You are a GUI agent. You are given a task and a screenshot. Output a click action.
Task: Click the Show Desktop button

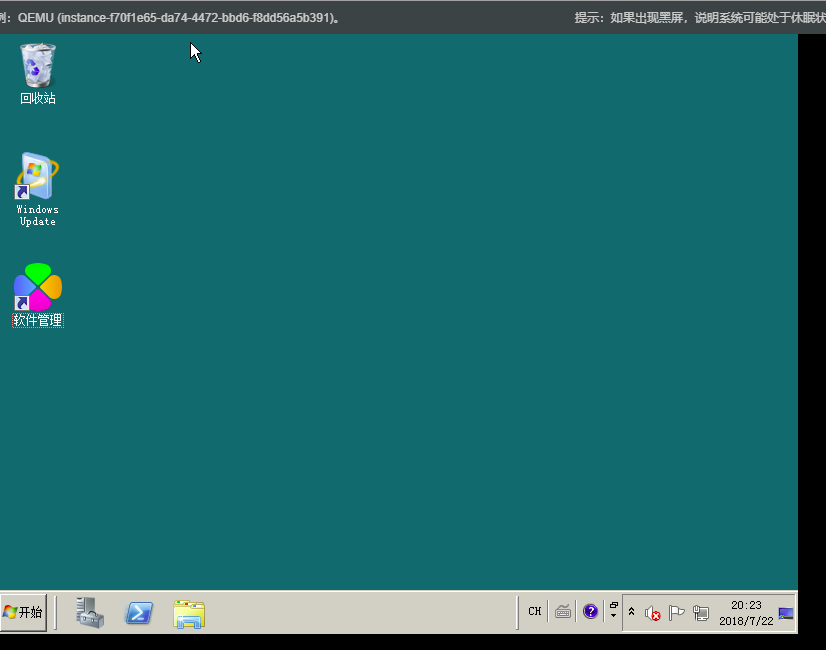tap(786, 613)
